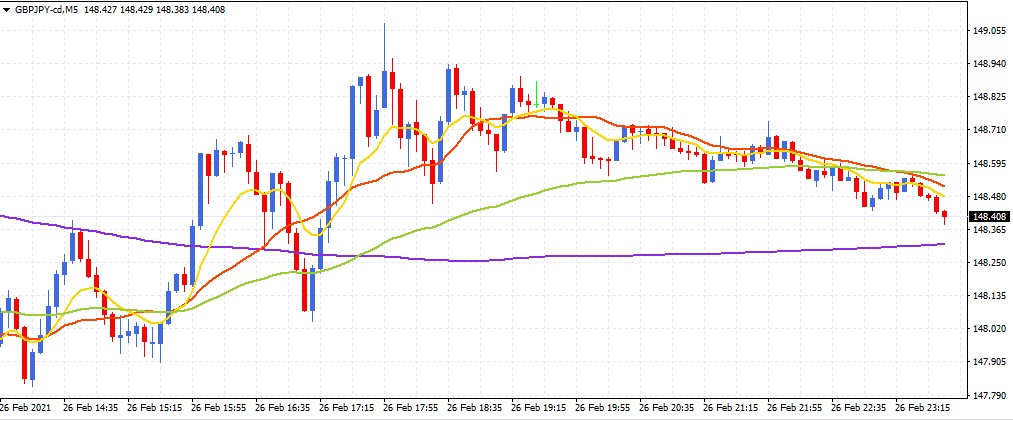
Task: Click the 147.905 price axis label
Action: (x=988, y=362)
